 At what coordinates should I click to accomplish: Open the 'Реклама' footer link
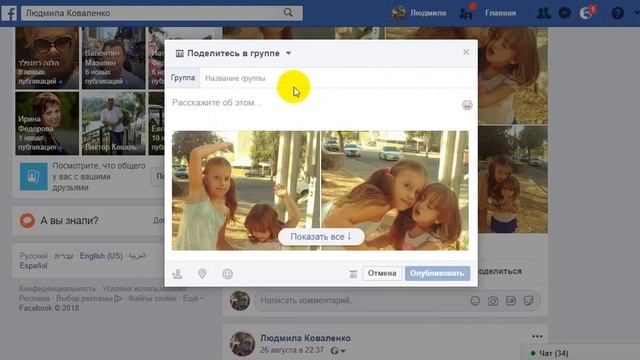pyautogui.click(x=34, y=298)
